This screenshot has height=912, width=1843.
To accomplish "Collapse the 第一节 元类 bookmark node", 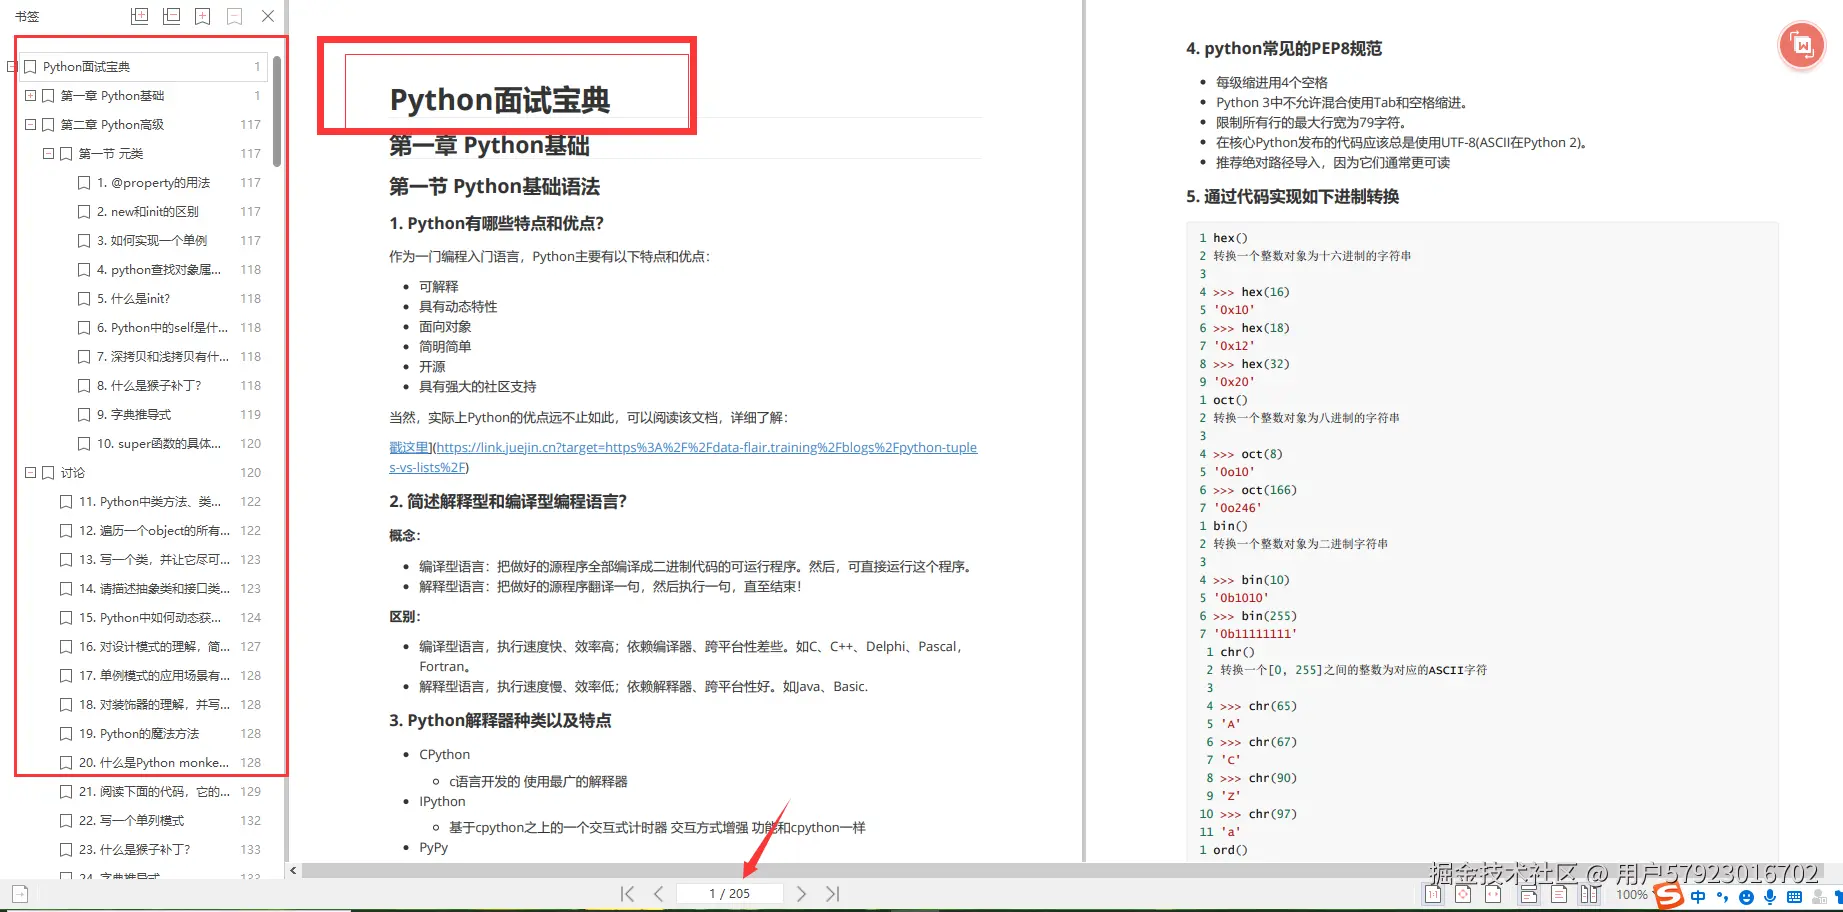I will (48, 153).
